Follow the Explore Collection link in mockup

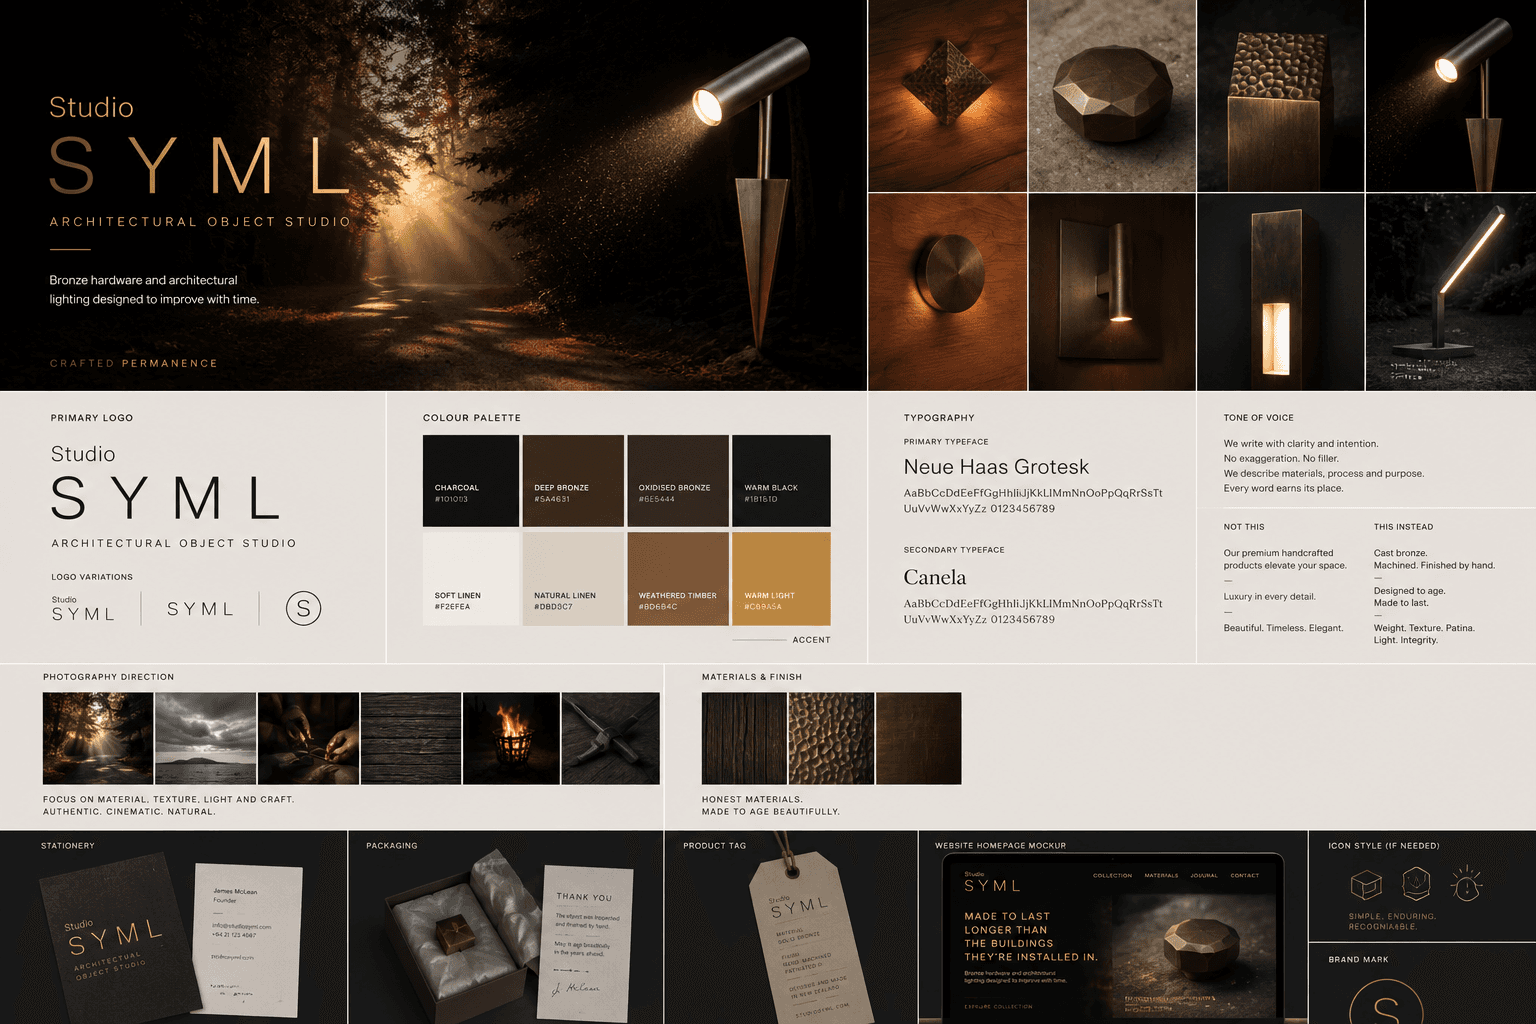pos(998,1007)
